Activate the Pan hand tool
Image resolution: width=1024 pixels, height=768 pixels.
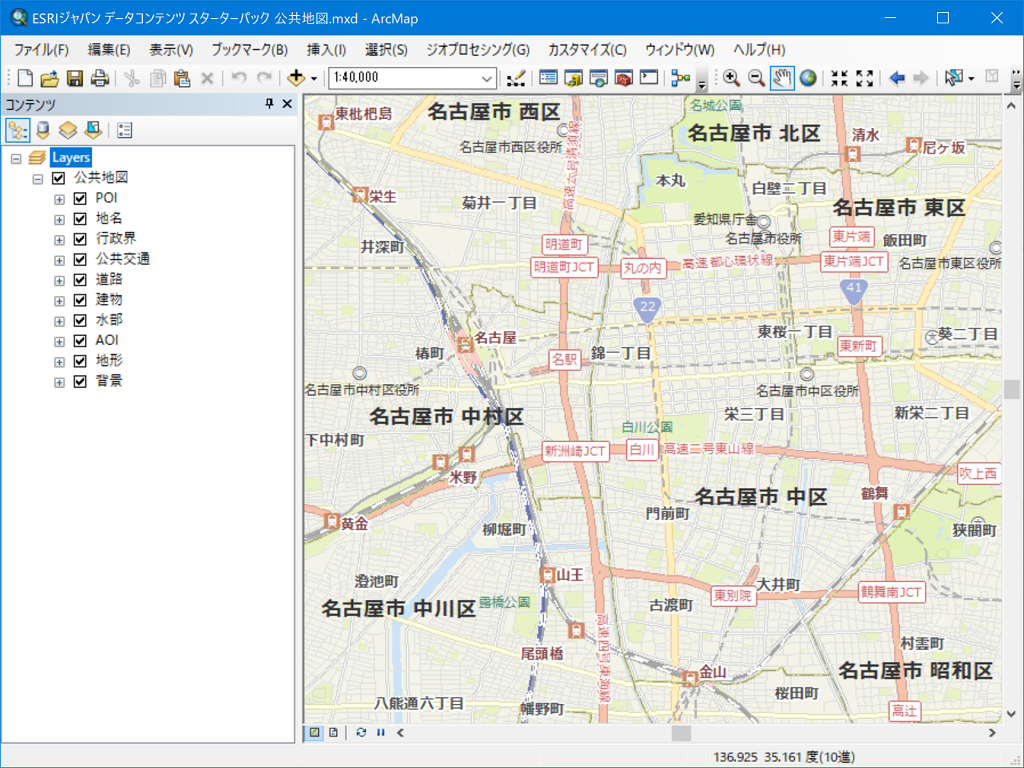coord(782,78)
